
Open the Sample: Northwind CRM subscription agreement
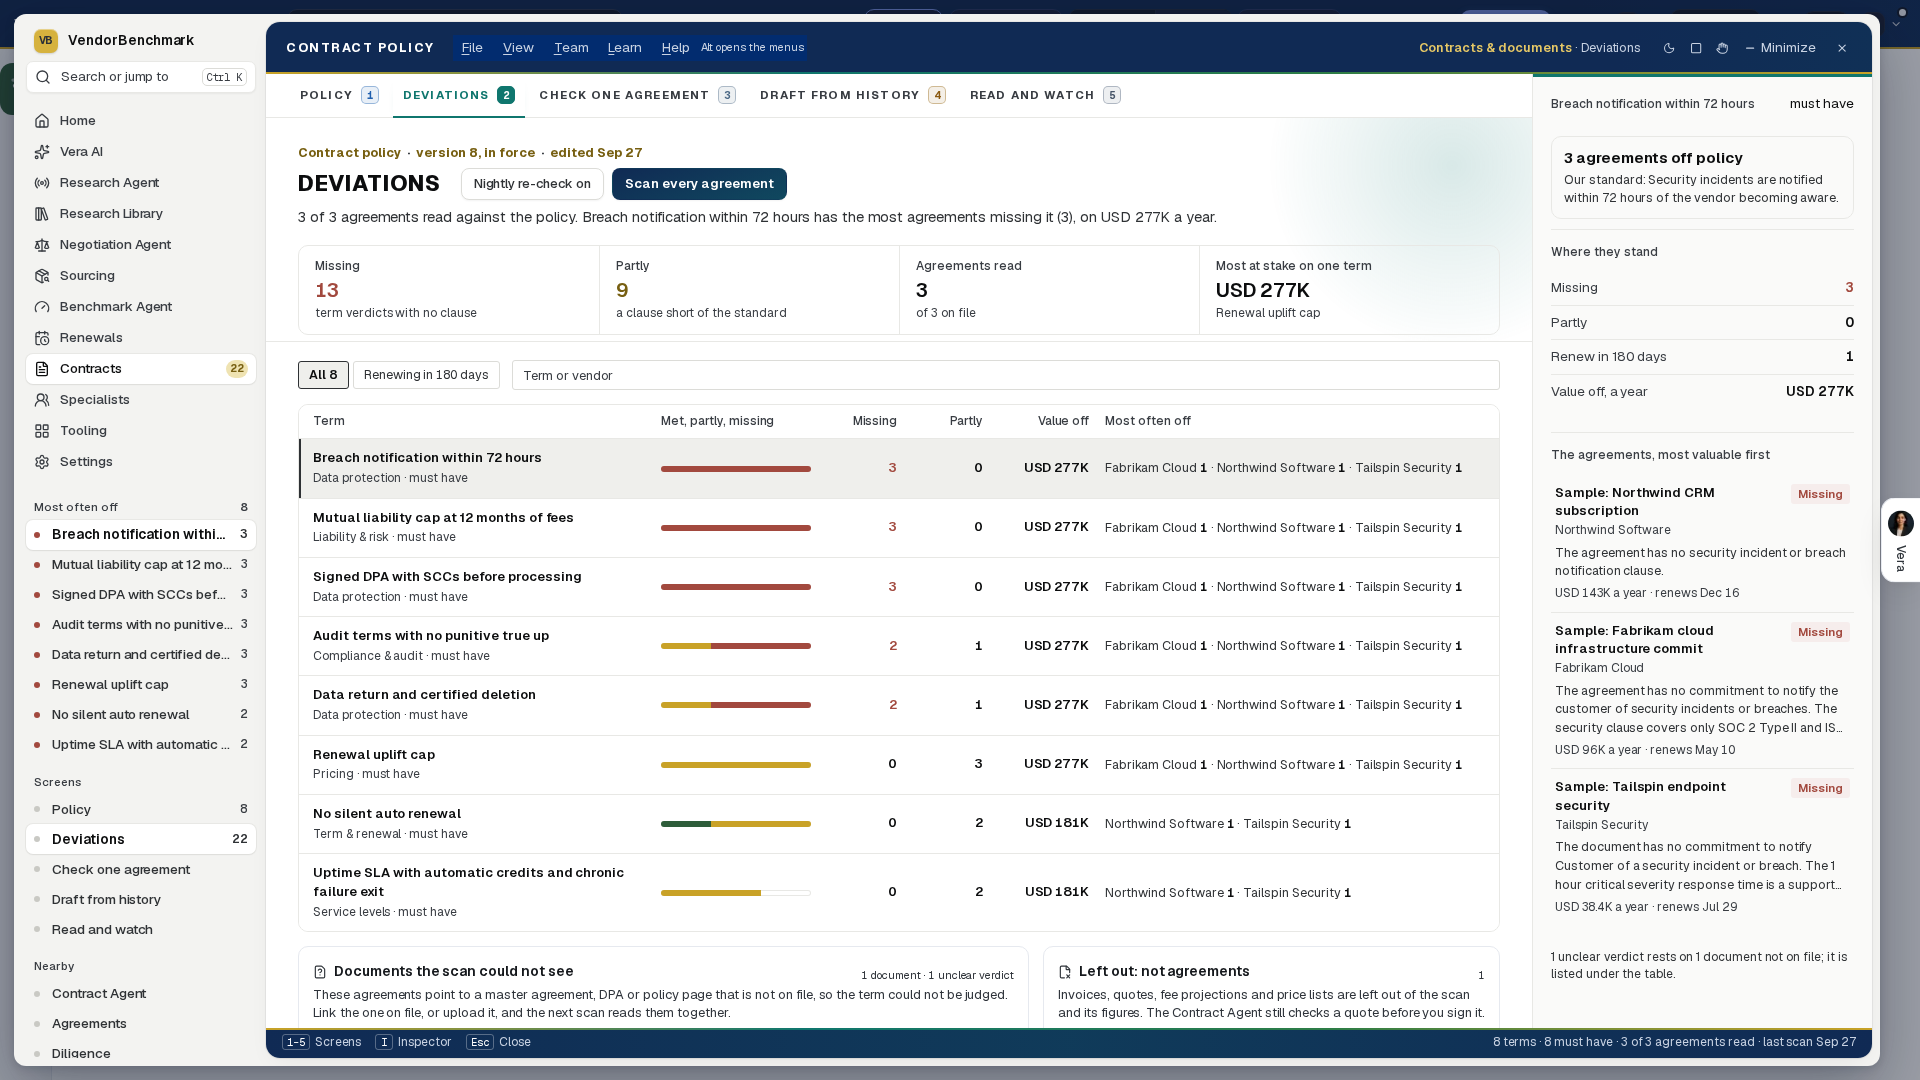[x=1702, y=545]
